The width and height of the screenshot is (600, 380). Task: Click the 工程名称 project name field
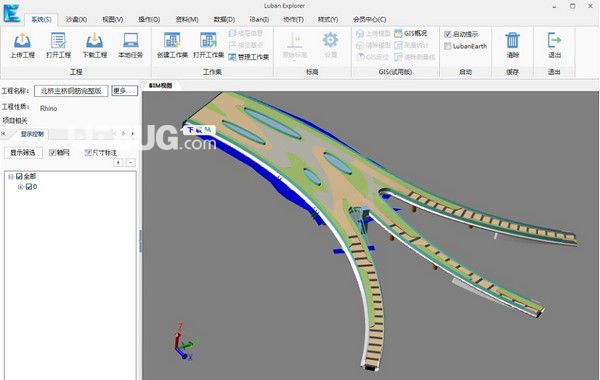pos(71,91)
